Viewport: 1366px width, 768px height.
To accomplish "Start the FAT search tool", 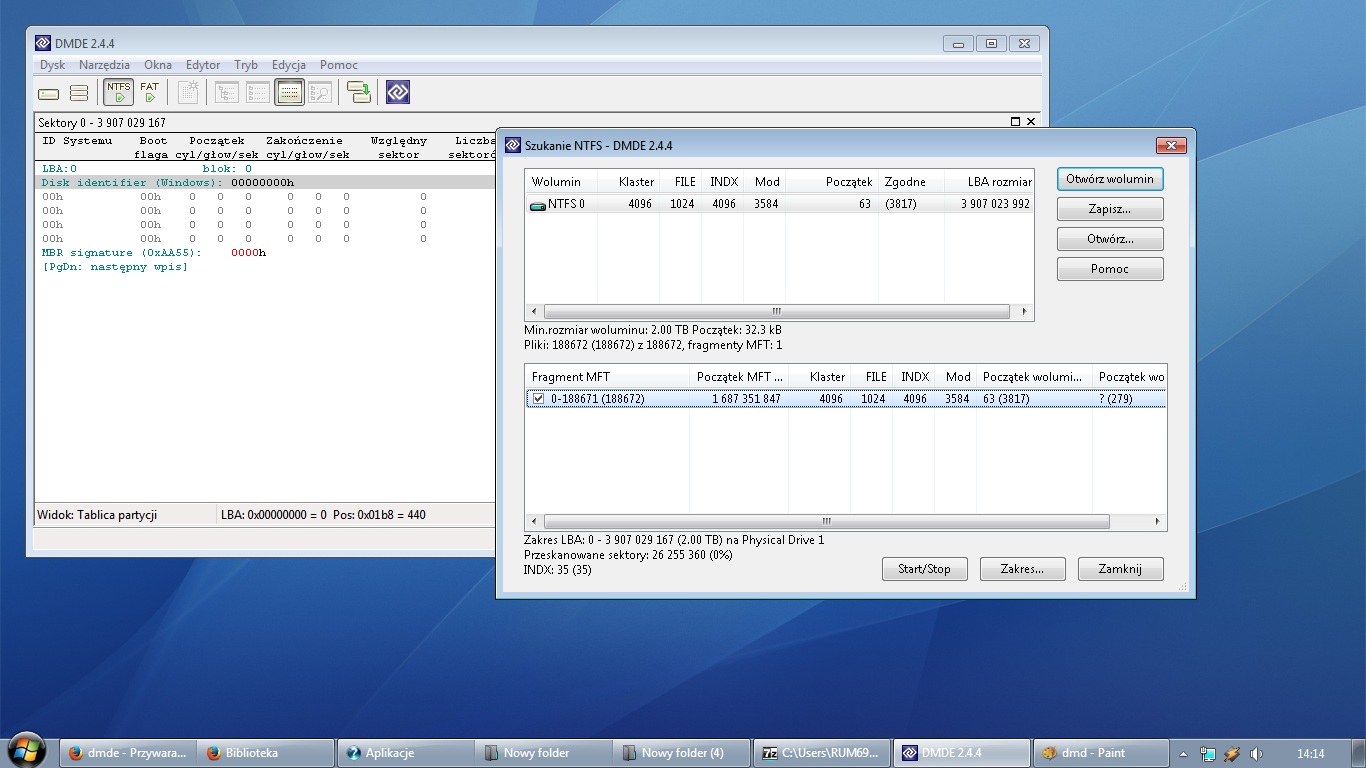I will click(149, 92).
